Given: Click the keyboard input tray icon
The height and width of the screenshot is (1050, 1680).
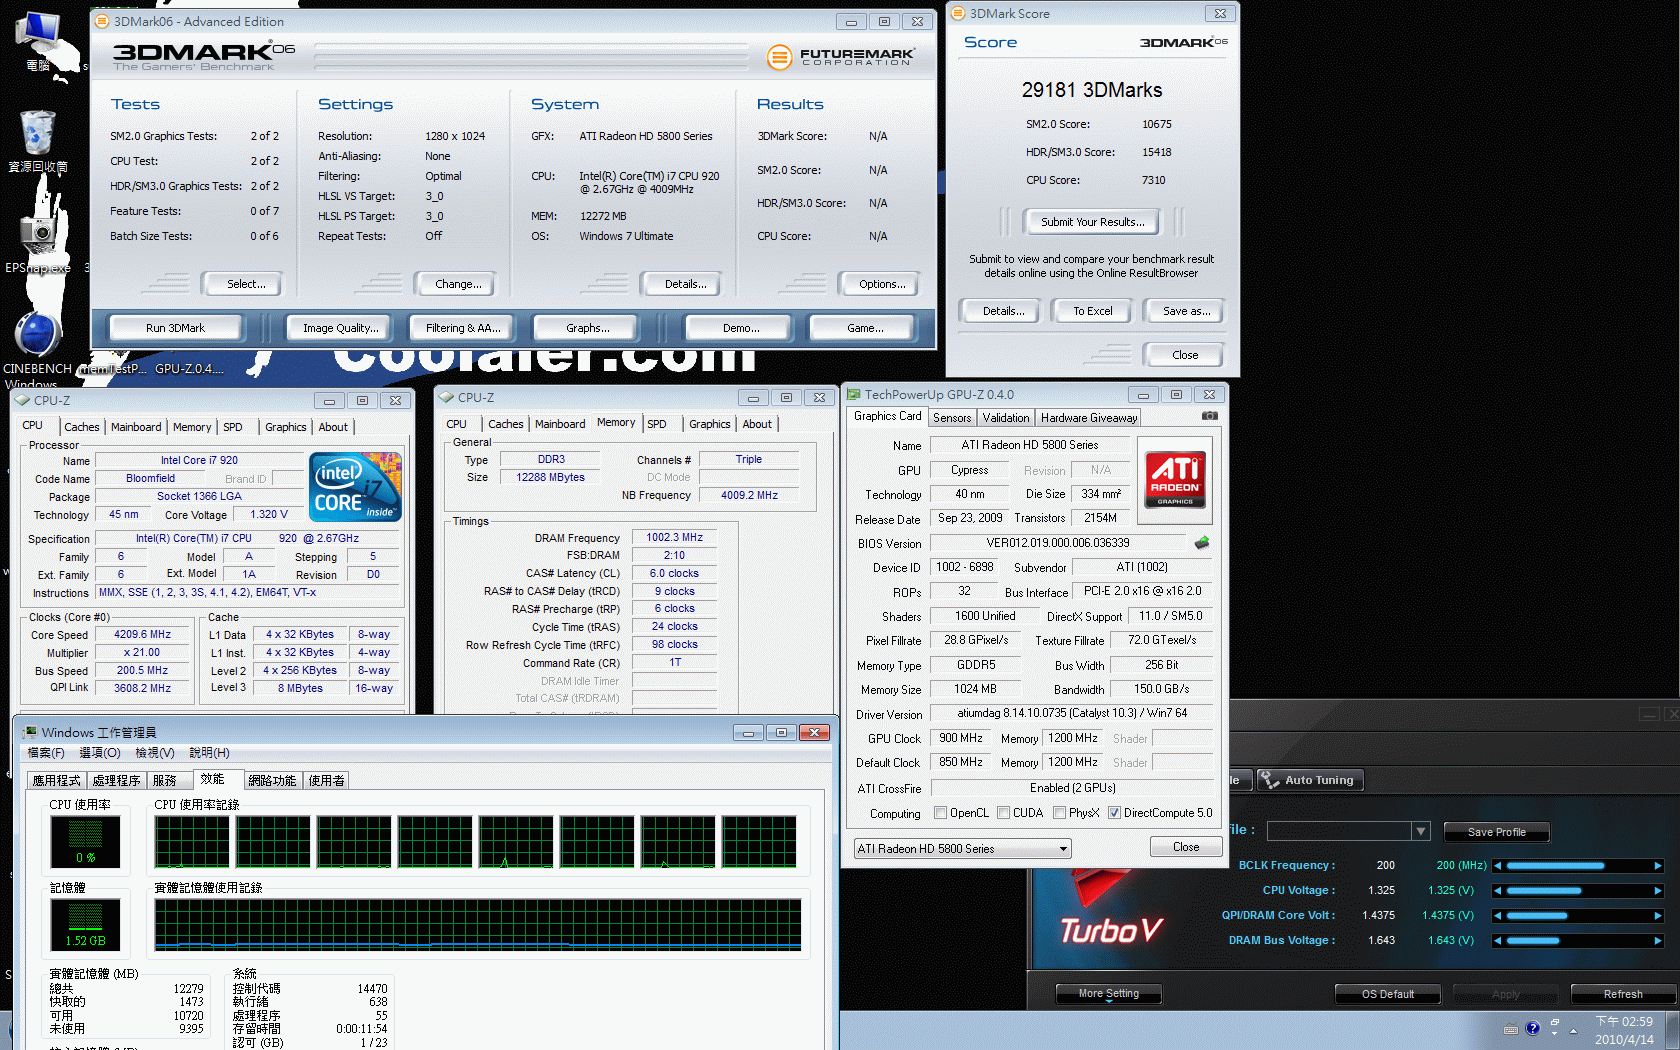Looking at the screenshot, I should pyautogui.click(x=1510, y=1029).
